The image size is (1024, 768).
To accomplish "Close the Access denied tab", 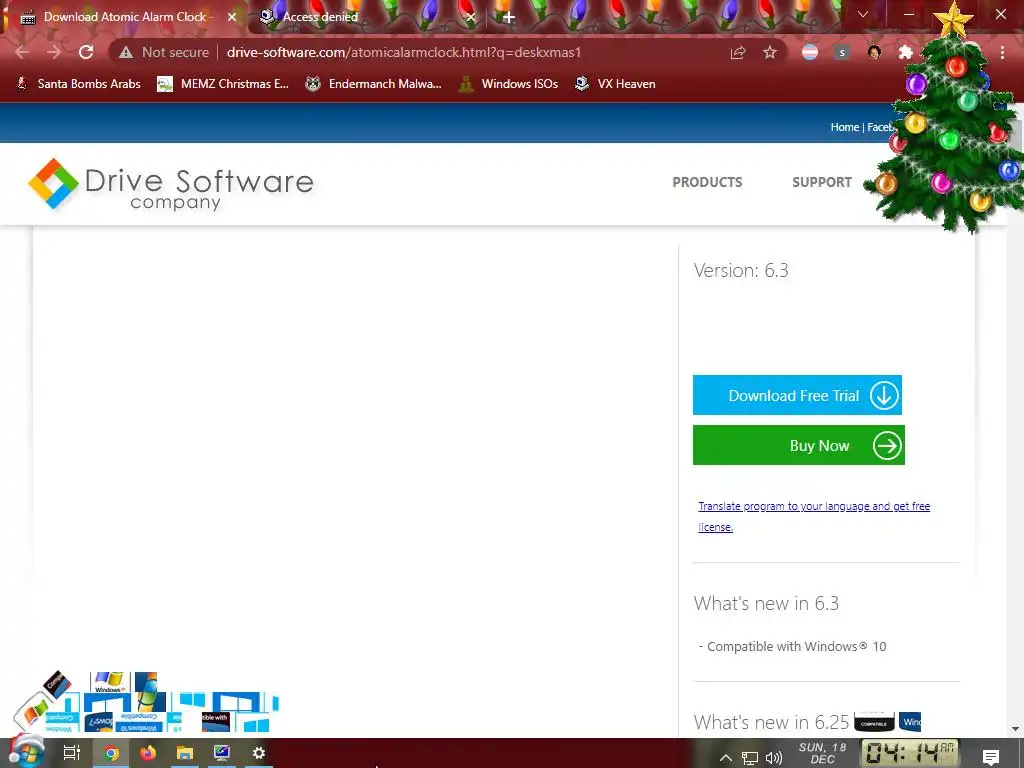I will point(470,17).
